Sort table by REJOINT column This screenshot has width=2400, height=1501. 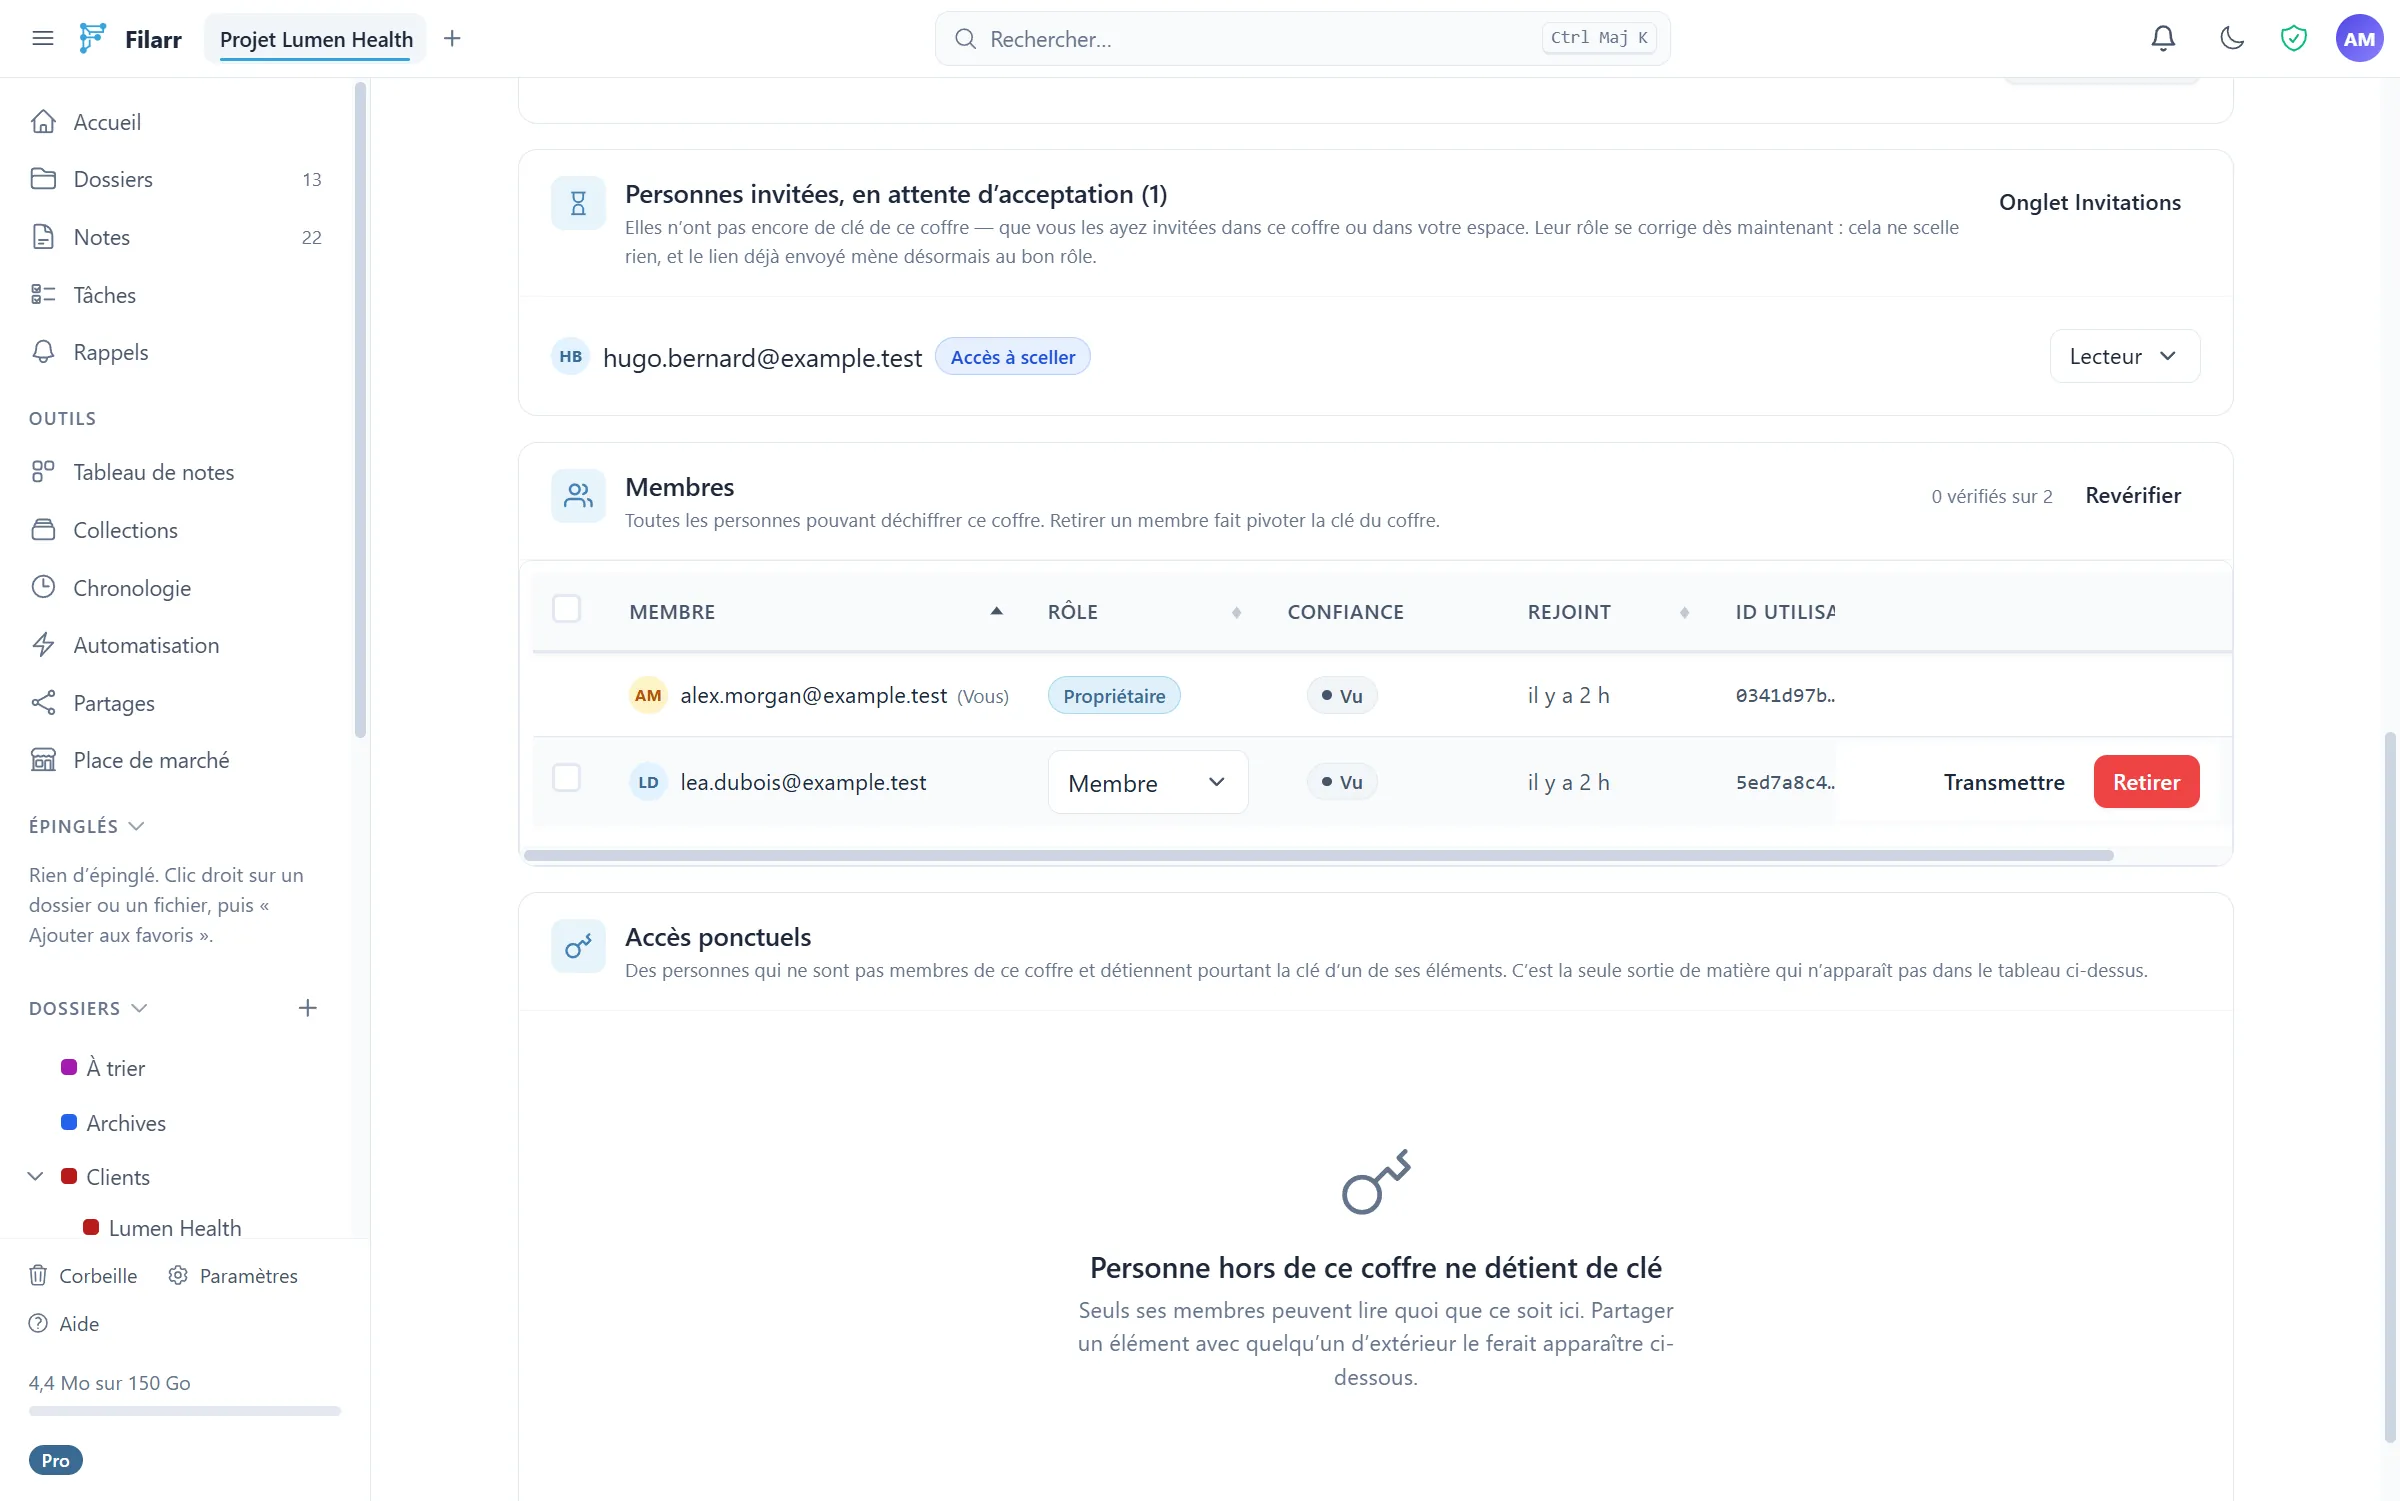click(1608, 612)
